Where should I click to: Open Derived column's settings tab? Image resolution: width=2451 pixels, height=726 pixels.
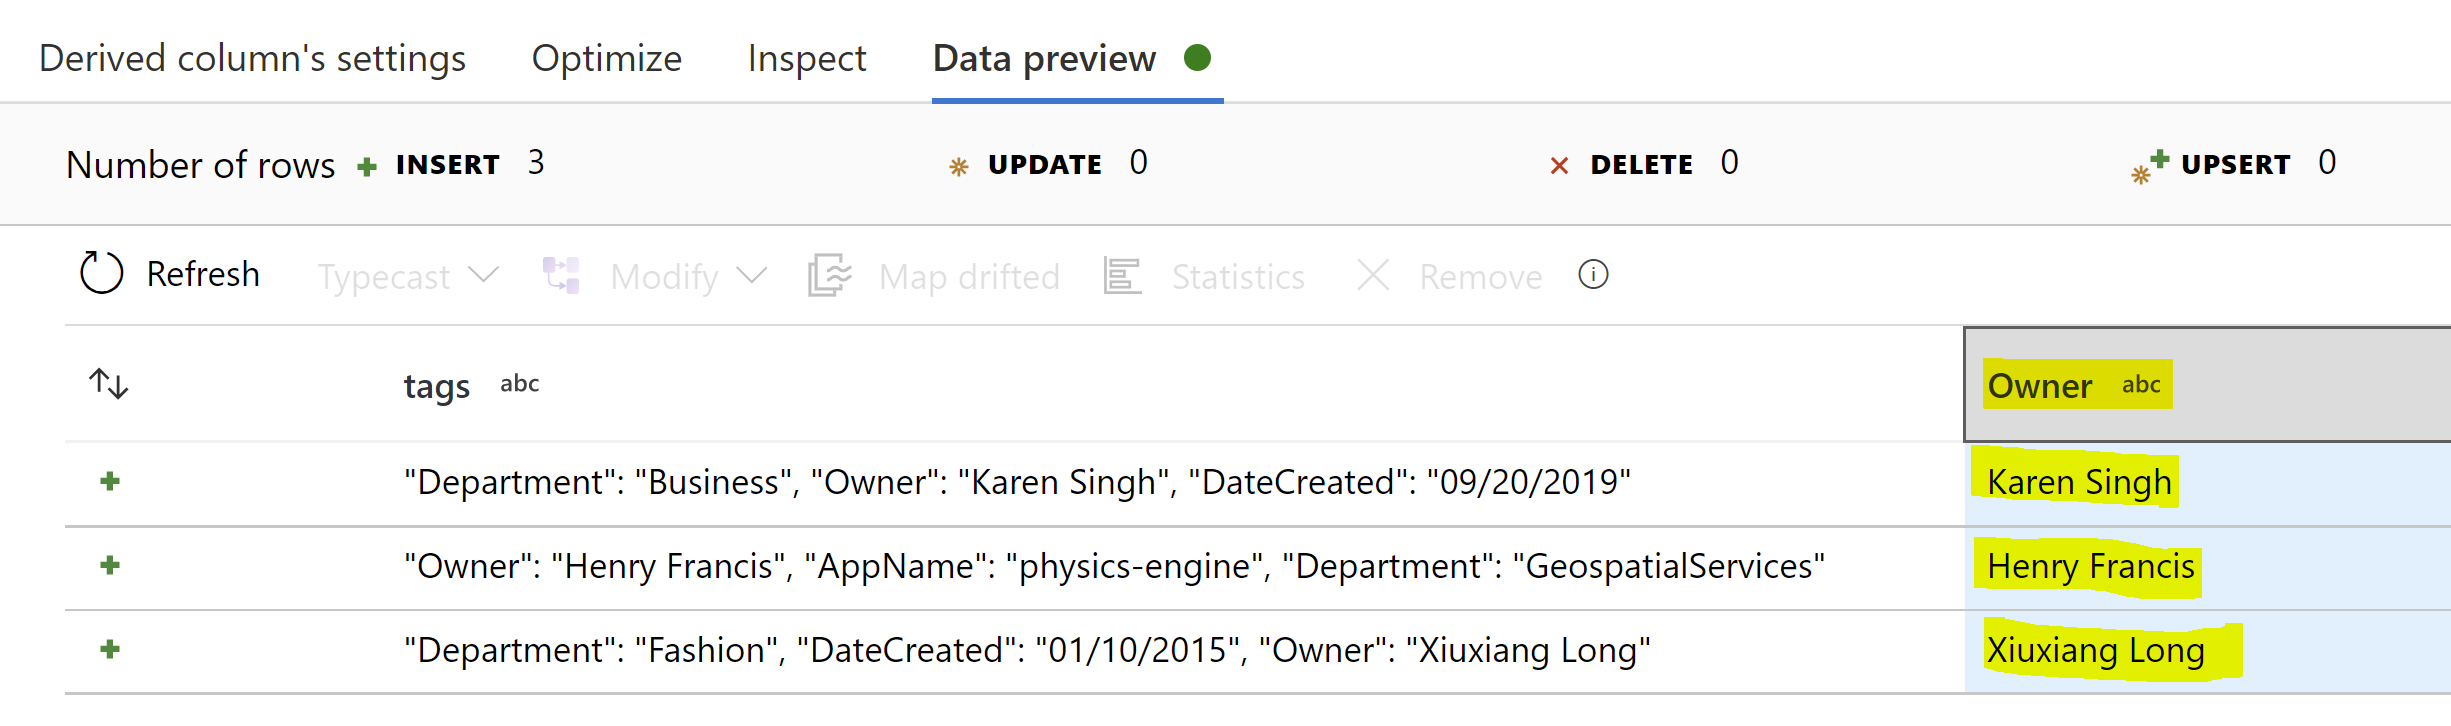252,59
